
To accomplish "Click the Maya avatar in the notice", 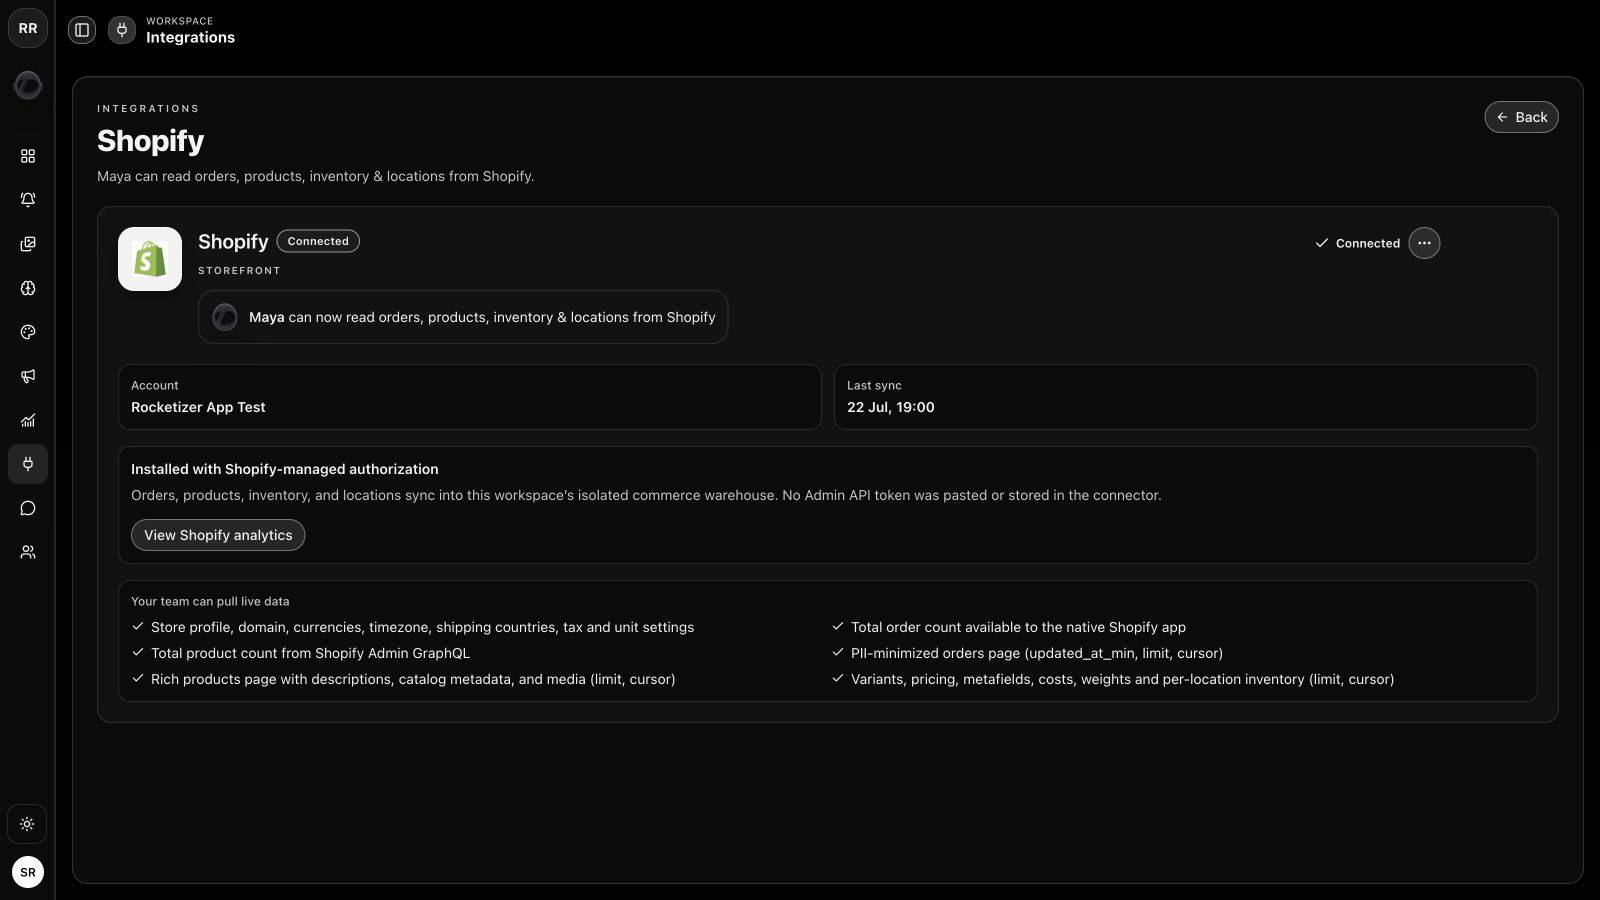I will [x=225, y=317].
